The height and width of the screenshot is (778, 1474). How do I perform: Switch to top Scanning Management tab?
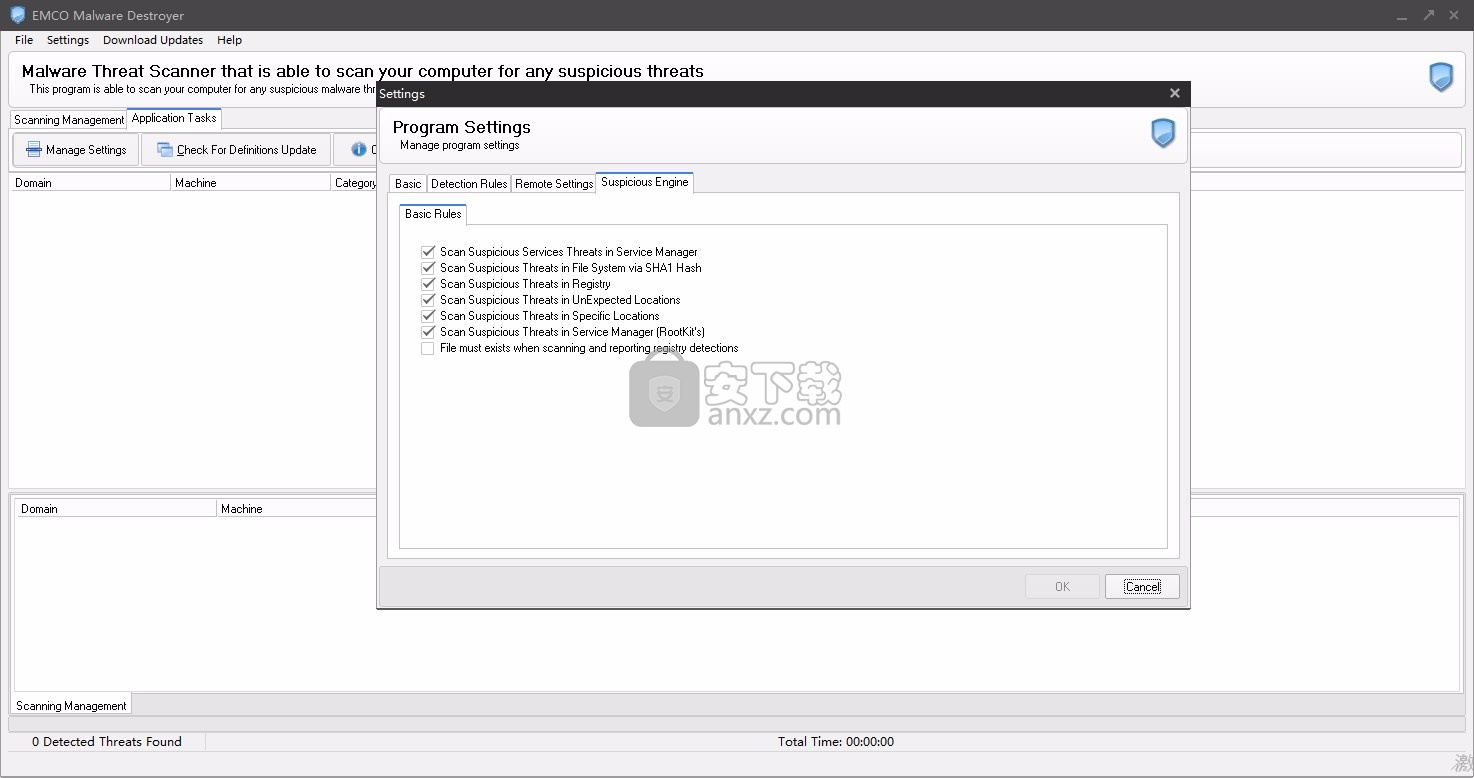pos(69,120)
